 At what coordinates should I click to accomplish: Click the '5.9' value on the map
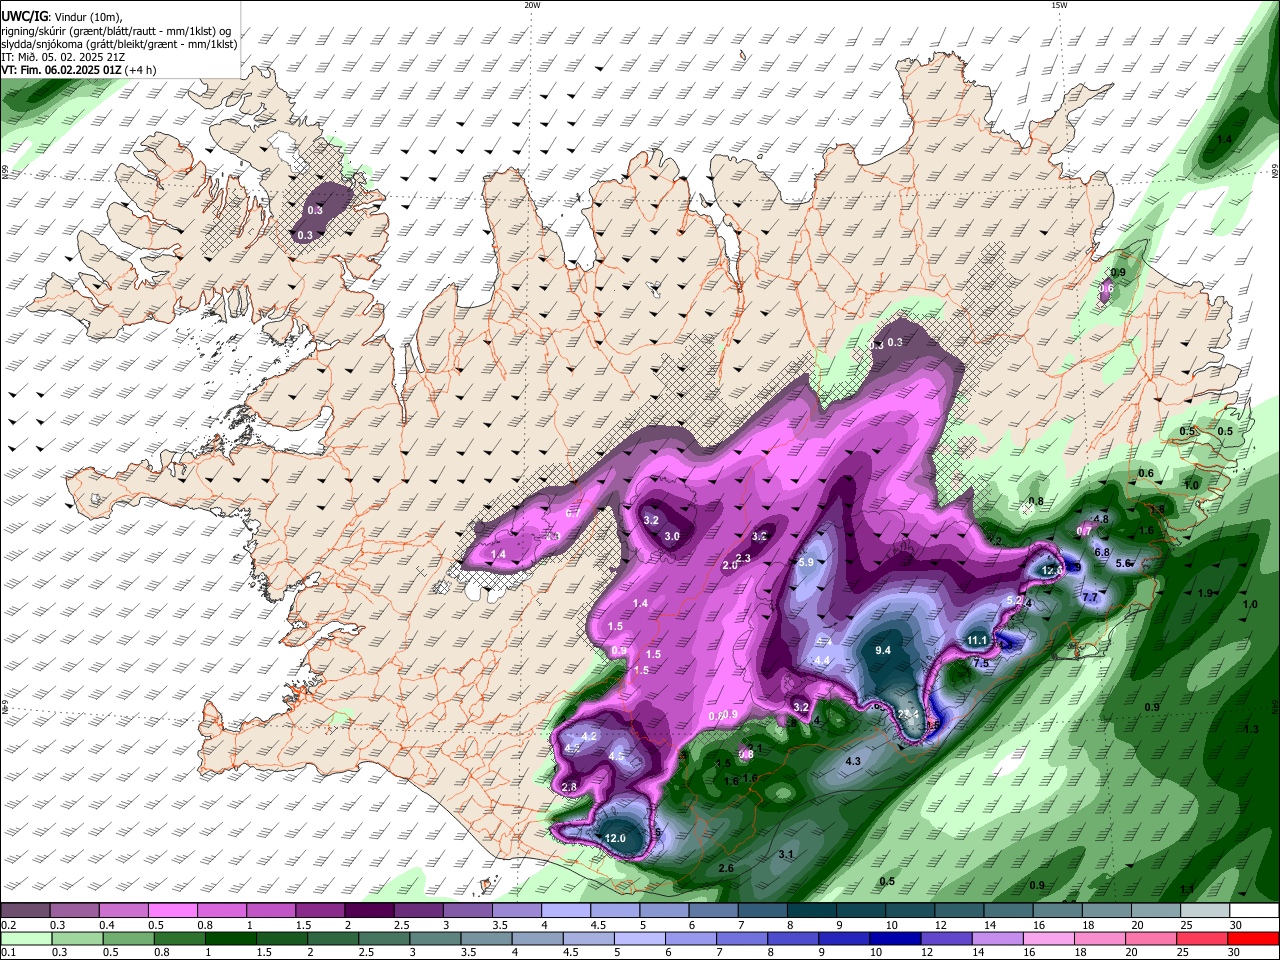806,563
